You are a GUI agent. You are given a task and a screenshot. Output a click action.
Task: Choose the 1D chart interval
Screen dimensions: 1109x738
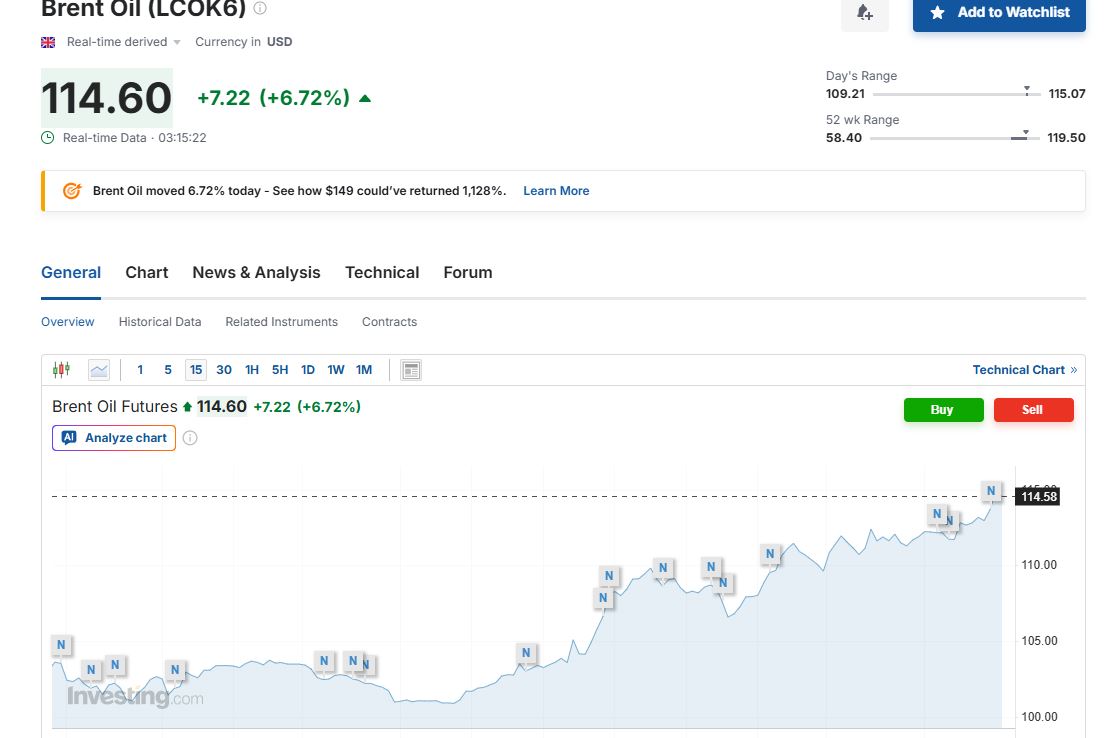point(308,370)
